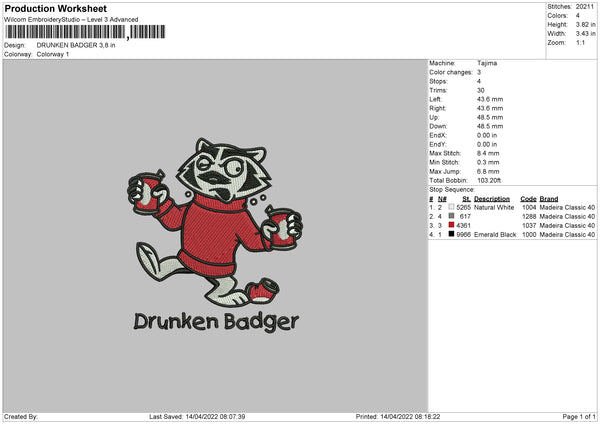The width and height of the screenshot is (600, 424).
Task: Click thread code 1037
Action: pyautogui.click(x=529, y=225)
